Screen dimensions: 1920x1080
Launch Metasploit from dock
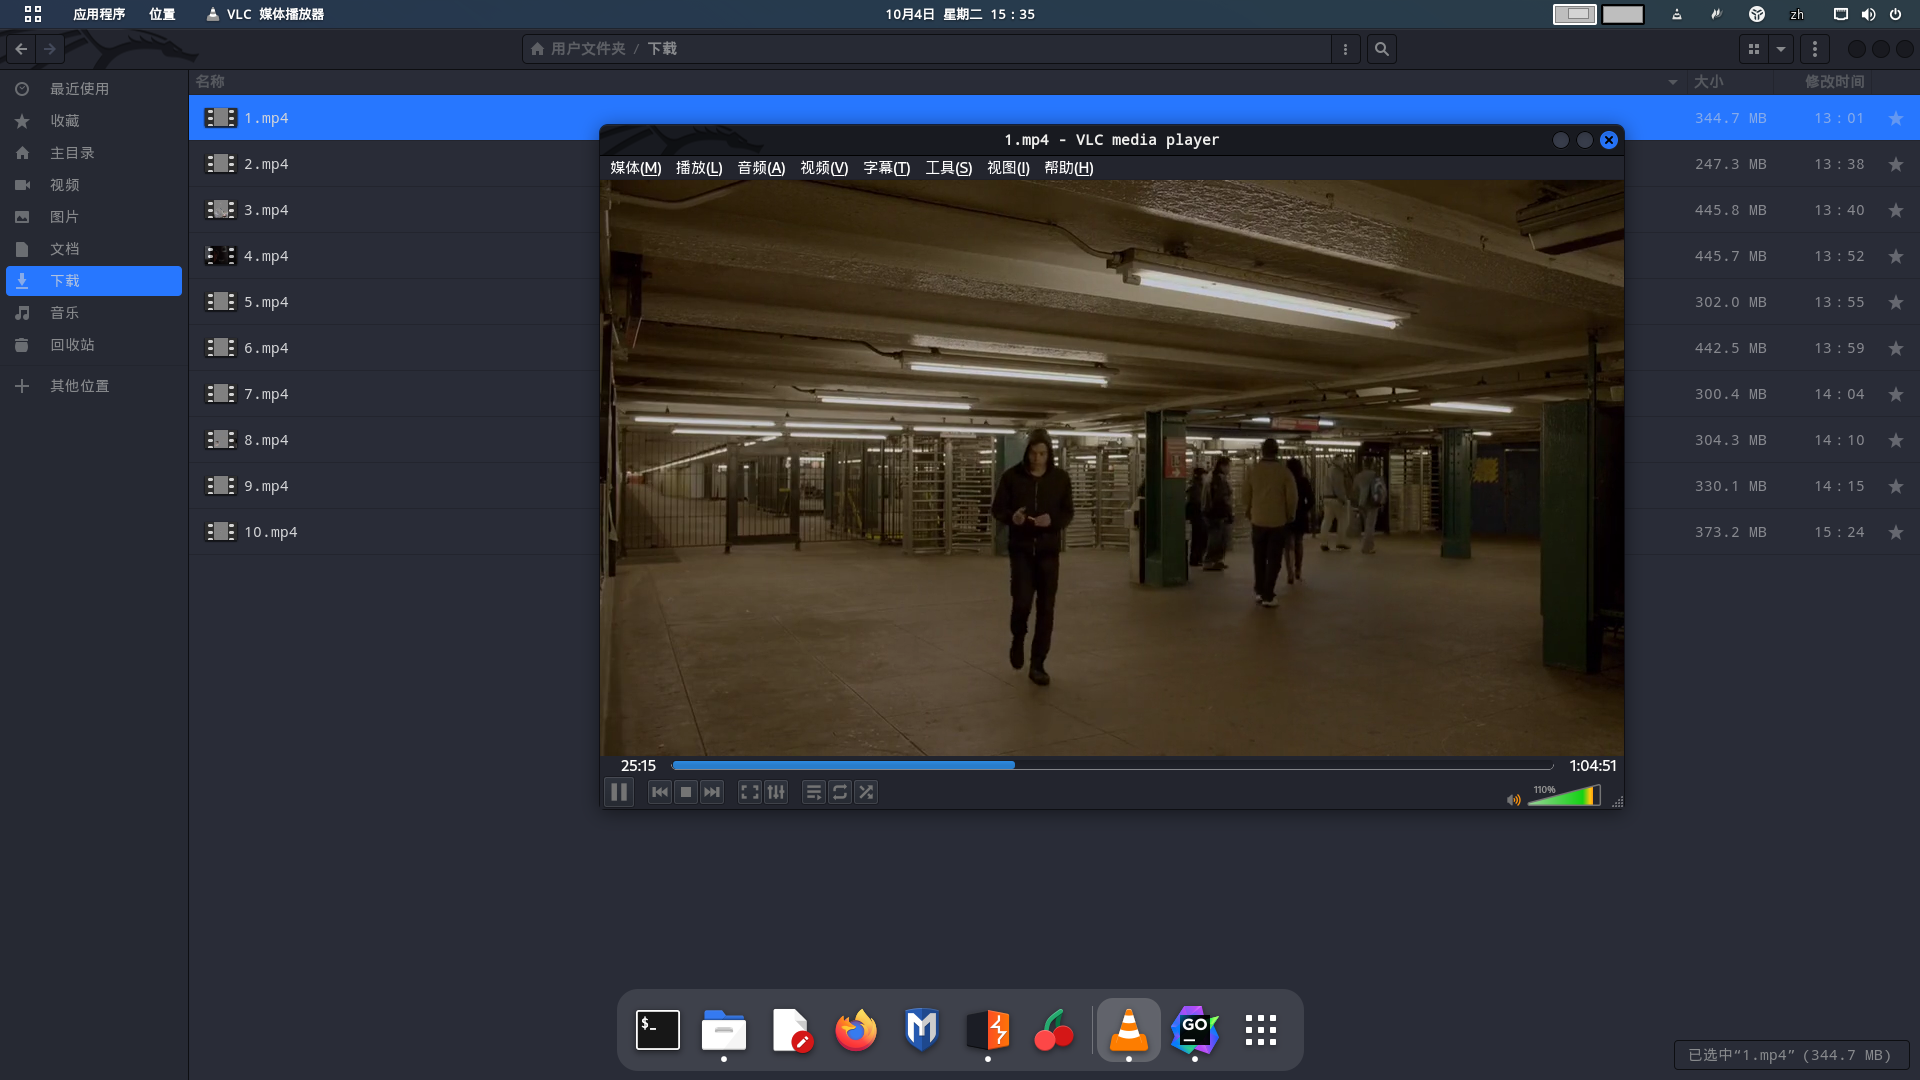(x=922, y=1030)
